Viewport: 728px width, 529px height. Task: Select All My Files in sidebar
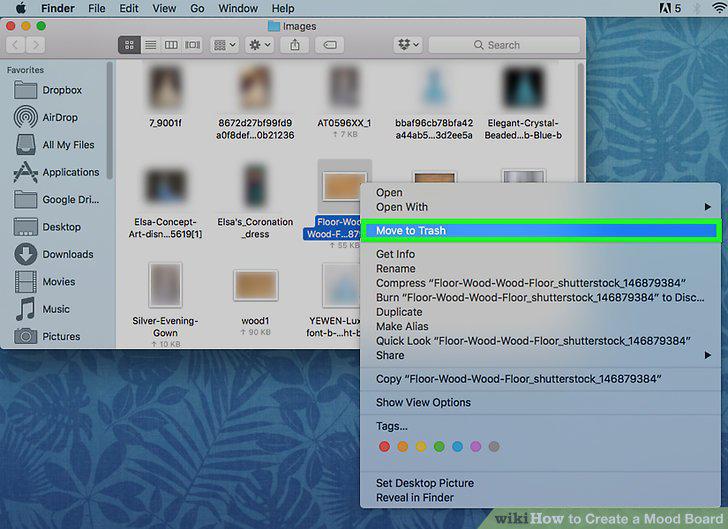tap(55, 144)
